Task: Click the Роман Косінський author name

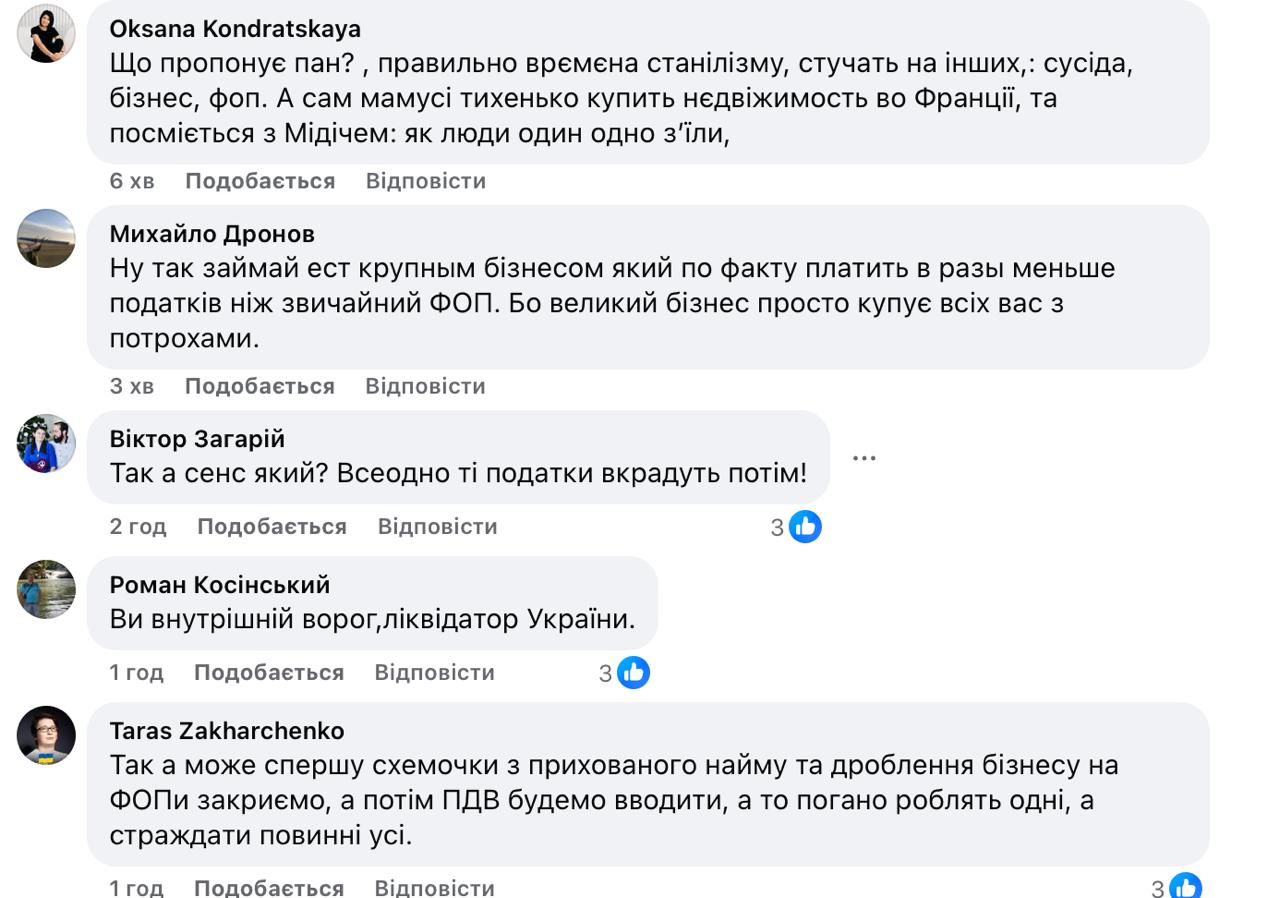Action: (220, 585)
